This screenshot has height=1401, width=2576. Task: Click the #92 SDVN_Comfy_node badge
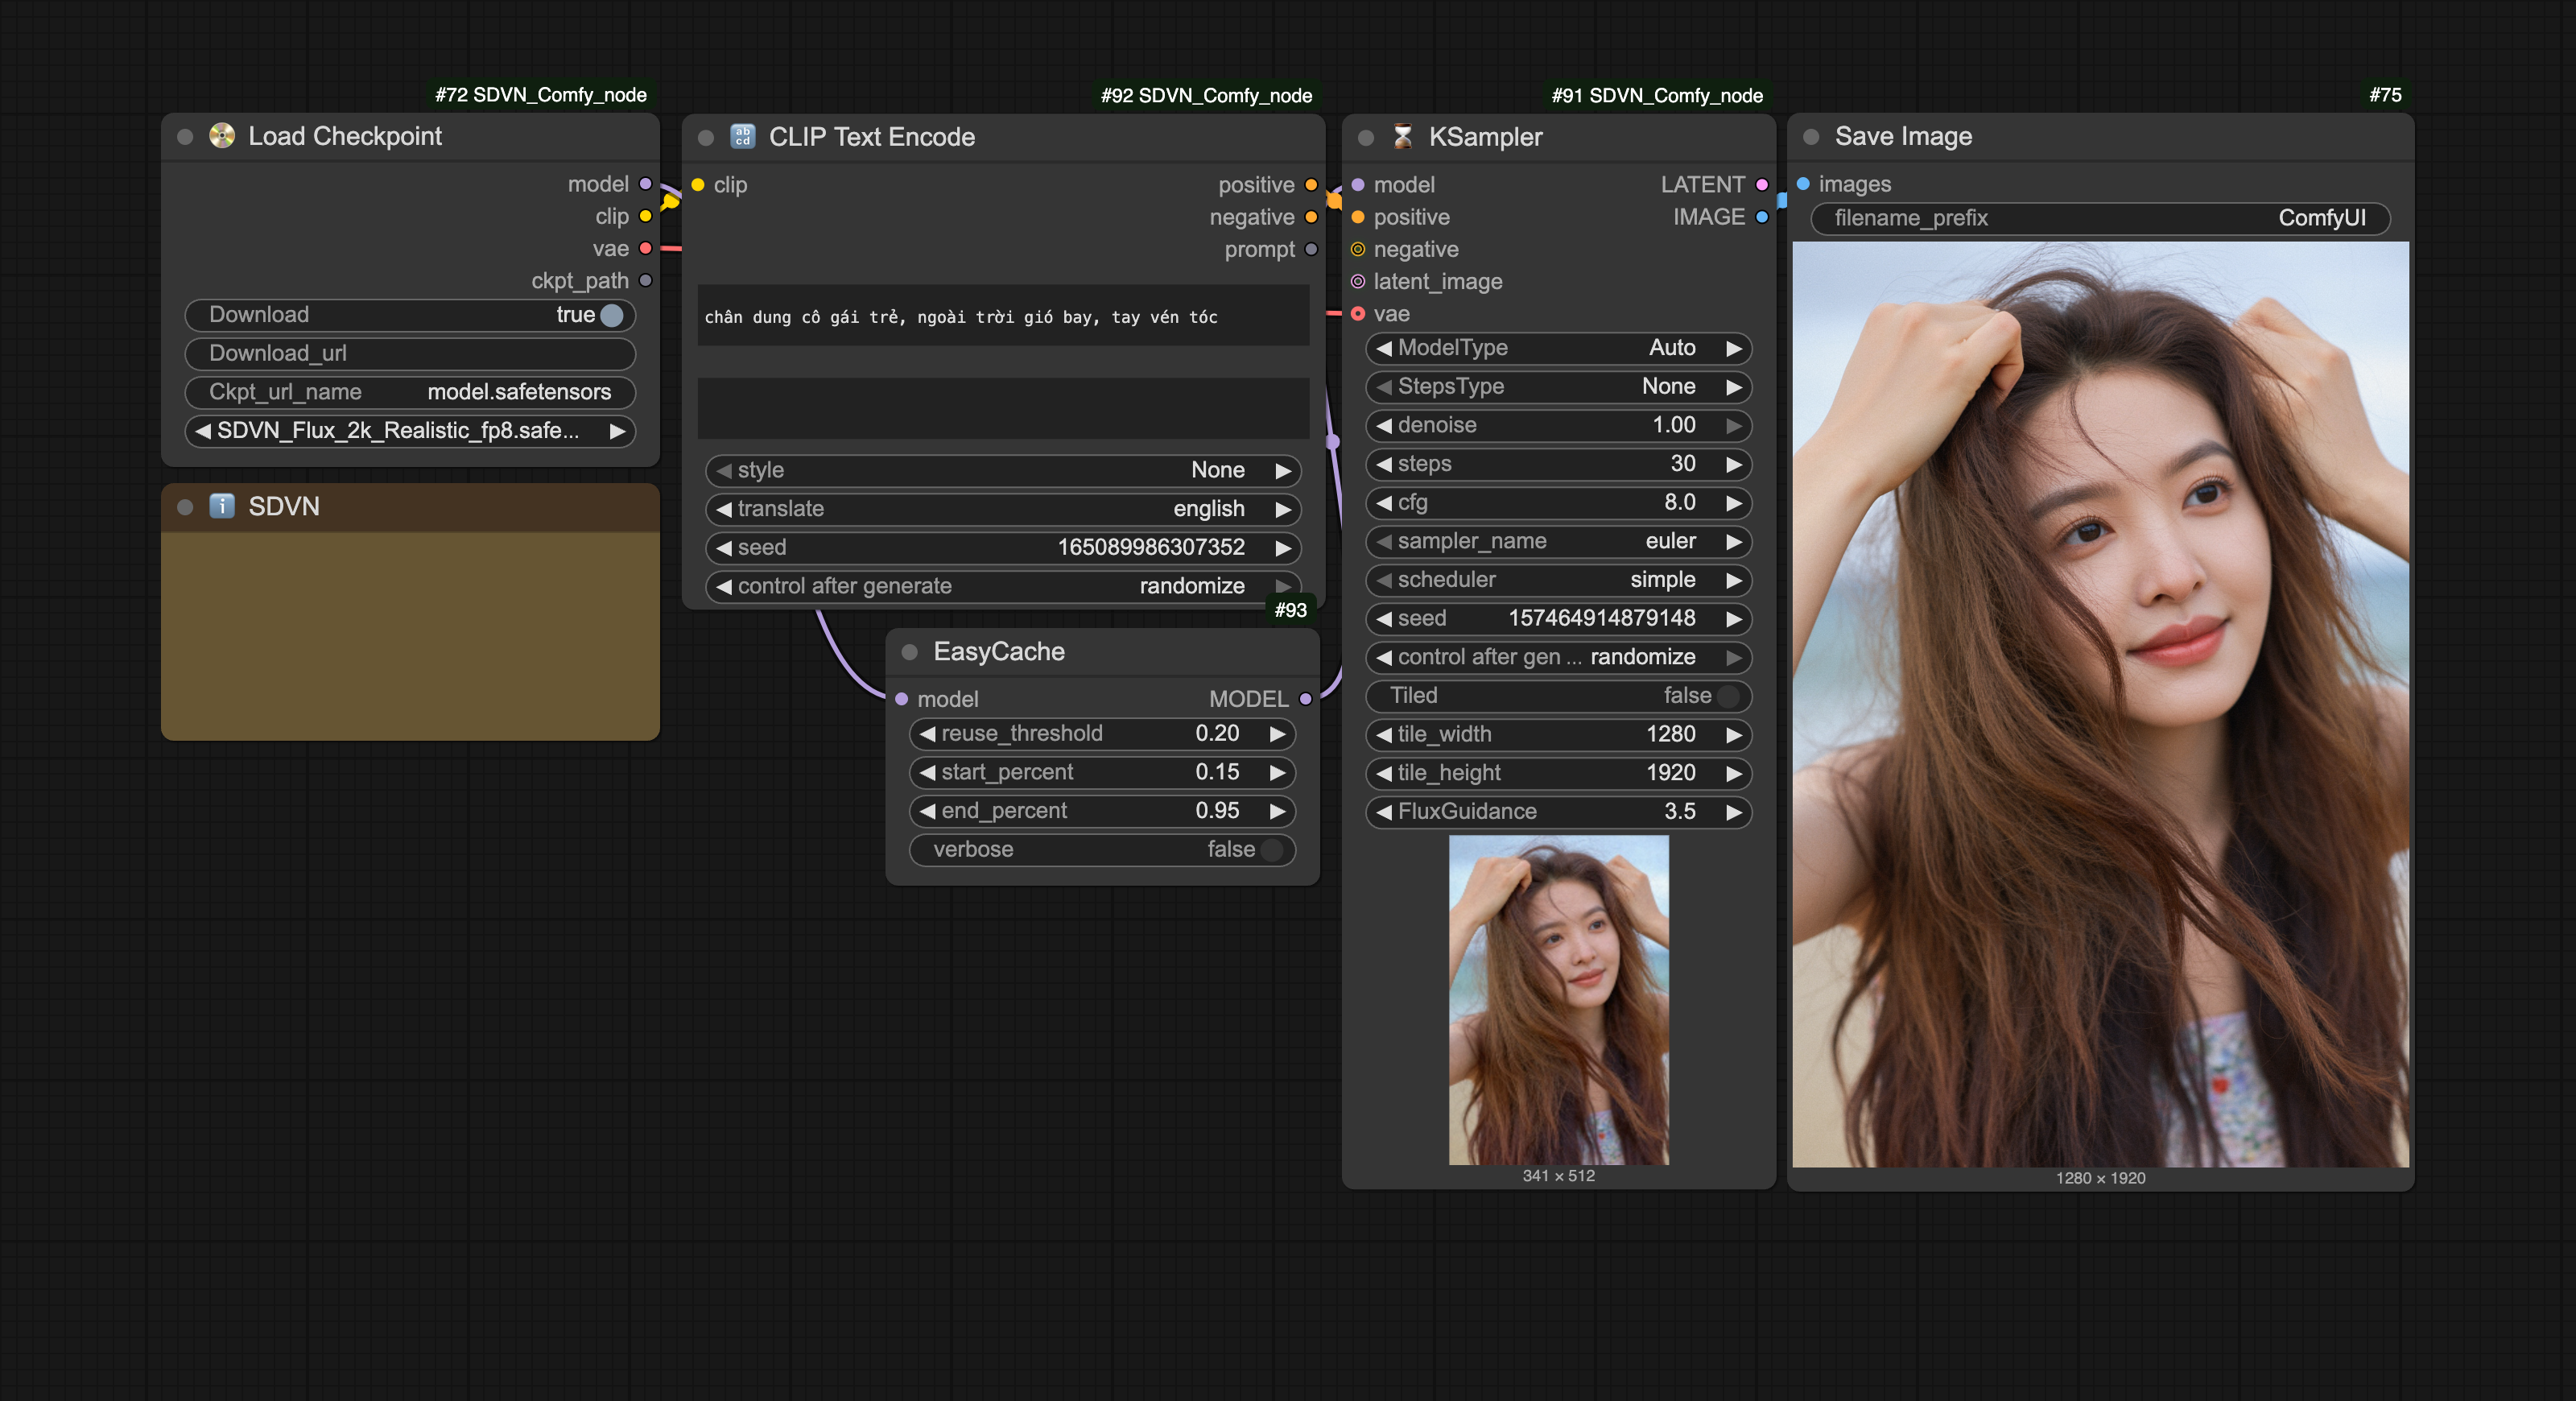coord(1206,95)
